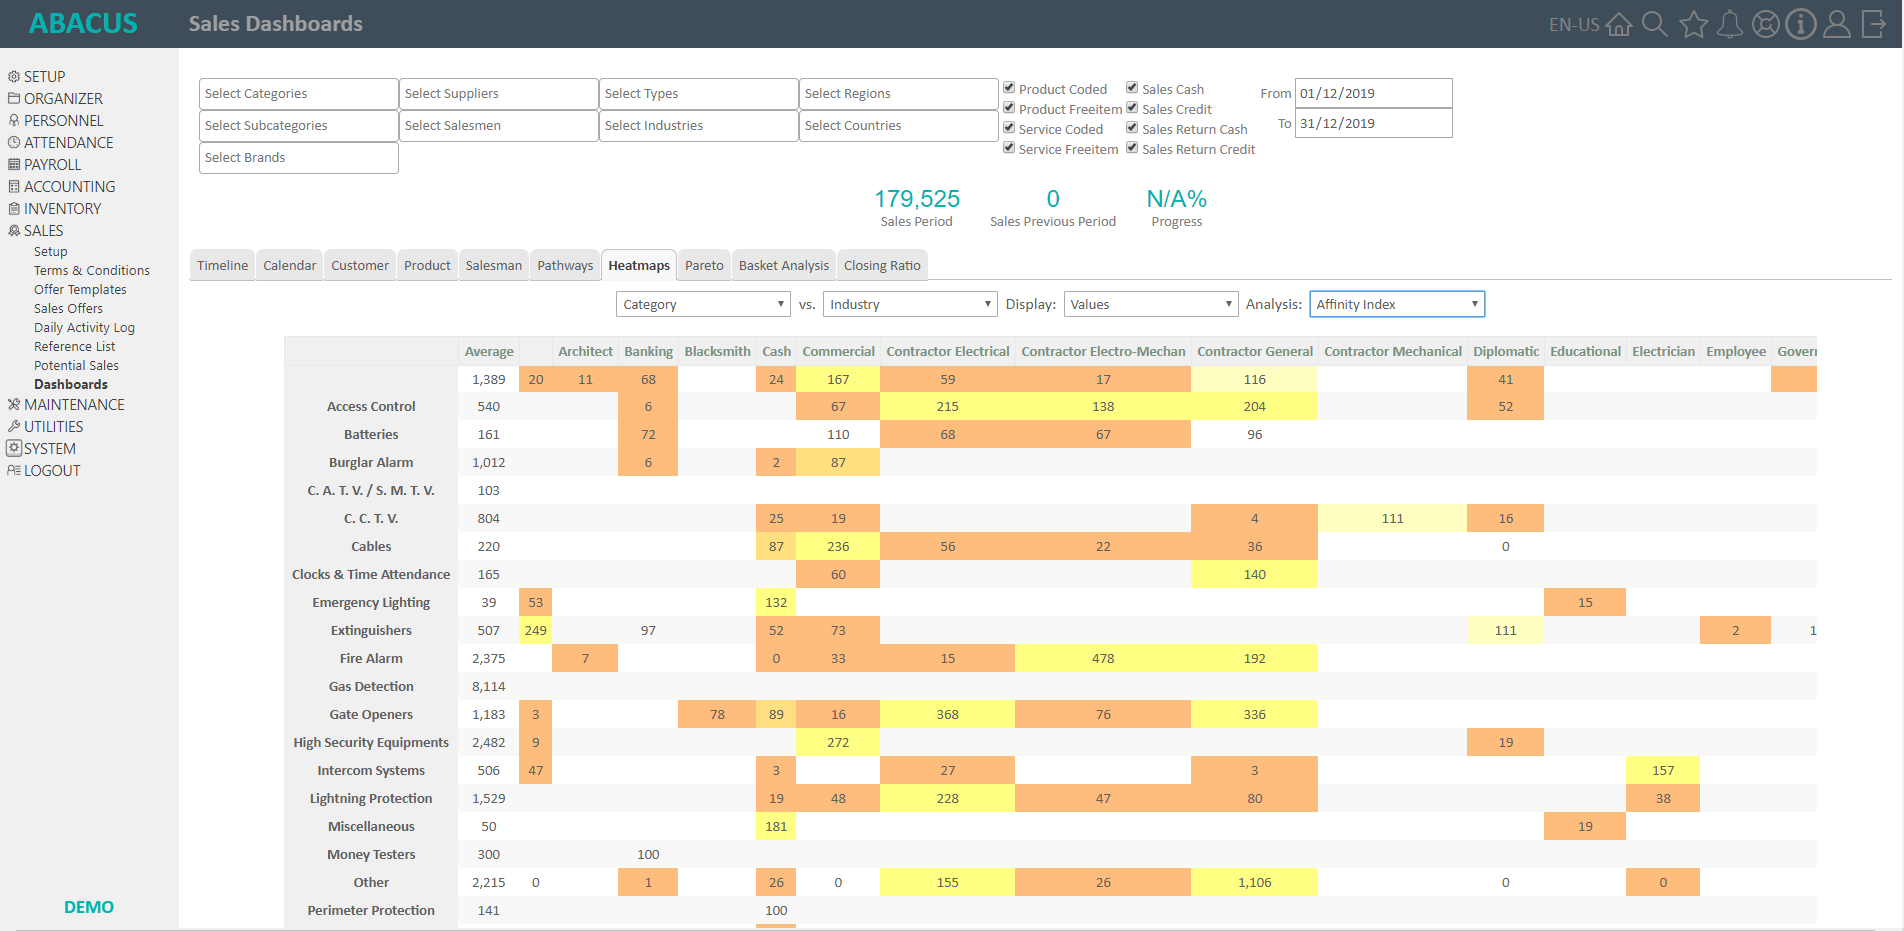Click the help lifebuoy icon
Screen dimensions: 1904x931
point(1766,24)
